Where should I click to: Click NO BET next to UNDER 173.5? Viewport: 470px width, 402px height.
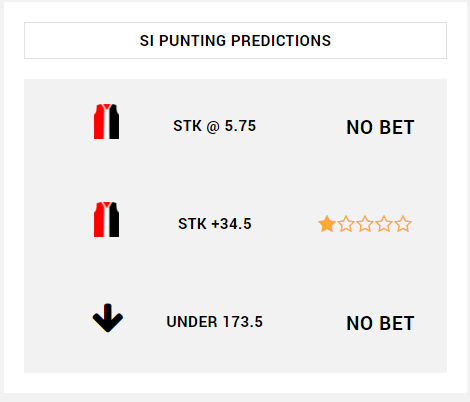[380, 323]
